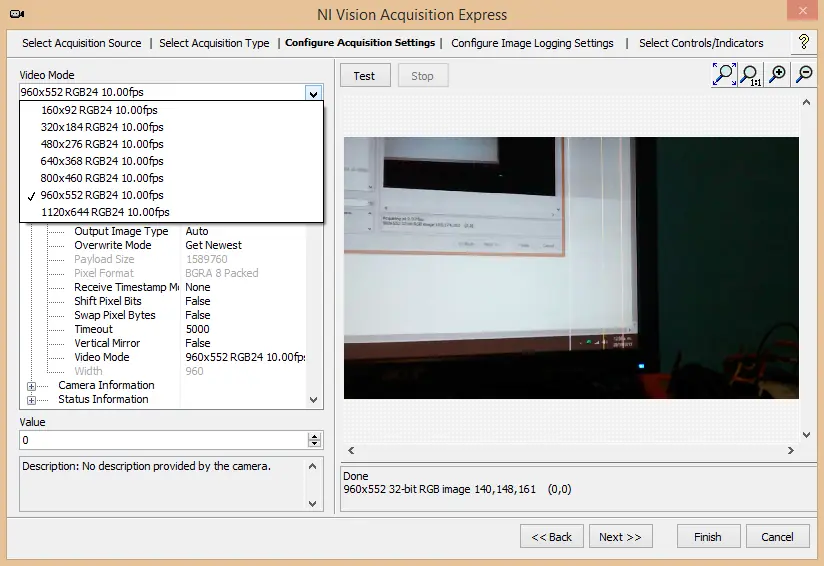Open Configure Acquisition Settings step
The width and height of the screenshot is (824, 566).
tap(360, 43)
